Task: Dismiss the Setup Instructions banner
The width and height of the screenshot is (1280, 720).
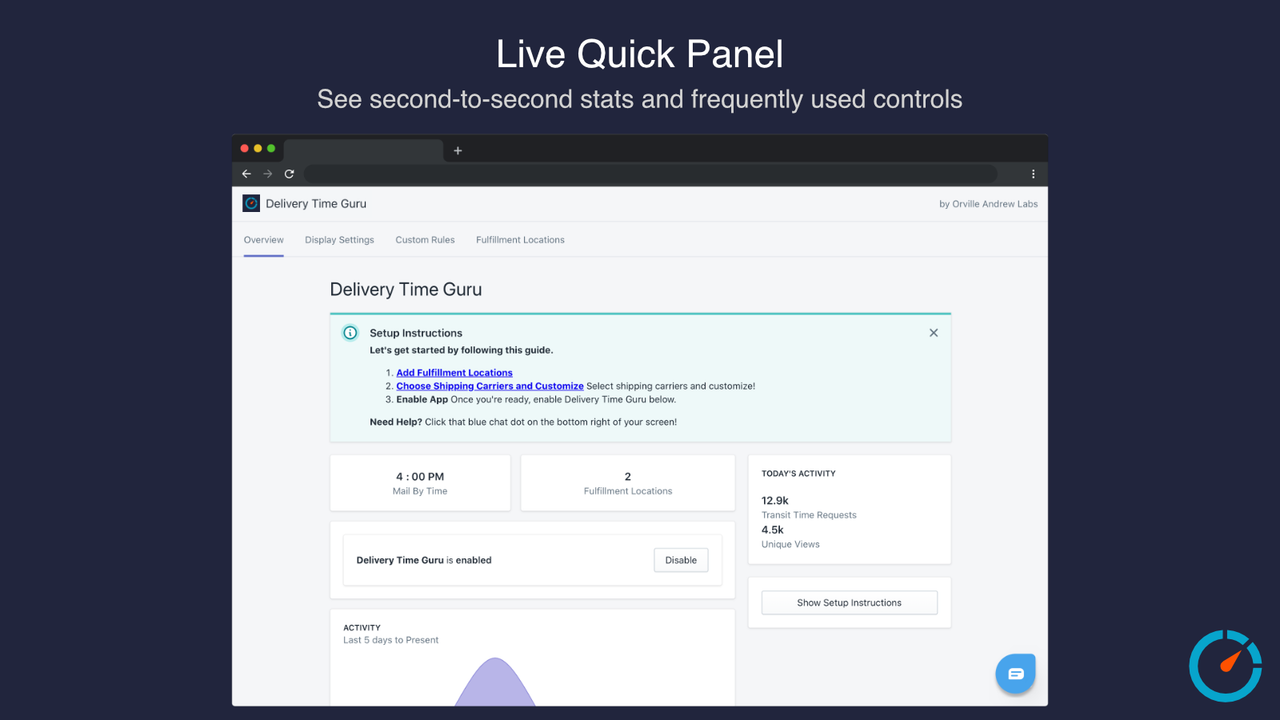Action: tap(933, 332)
